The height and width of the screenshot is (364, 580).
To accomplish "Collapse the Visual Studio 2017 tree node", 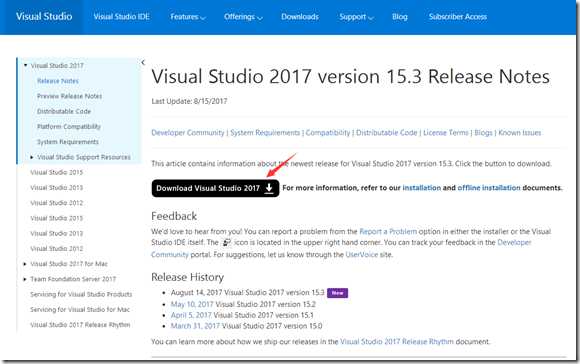I will pos(26,65).
